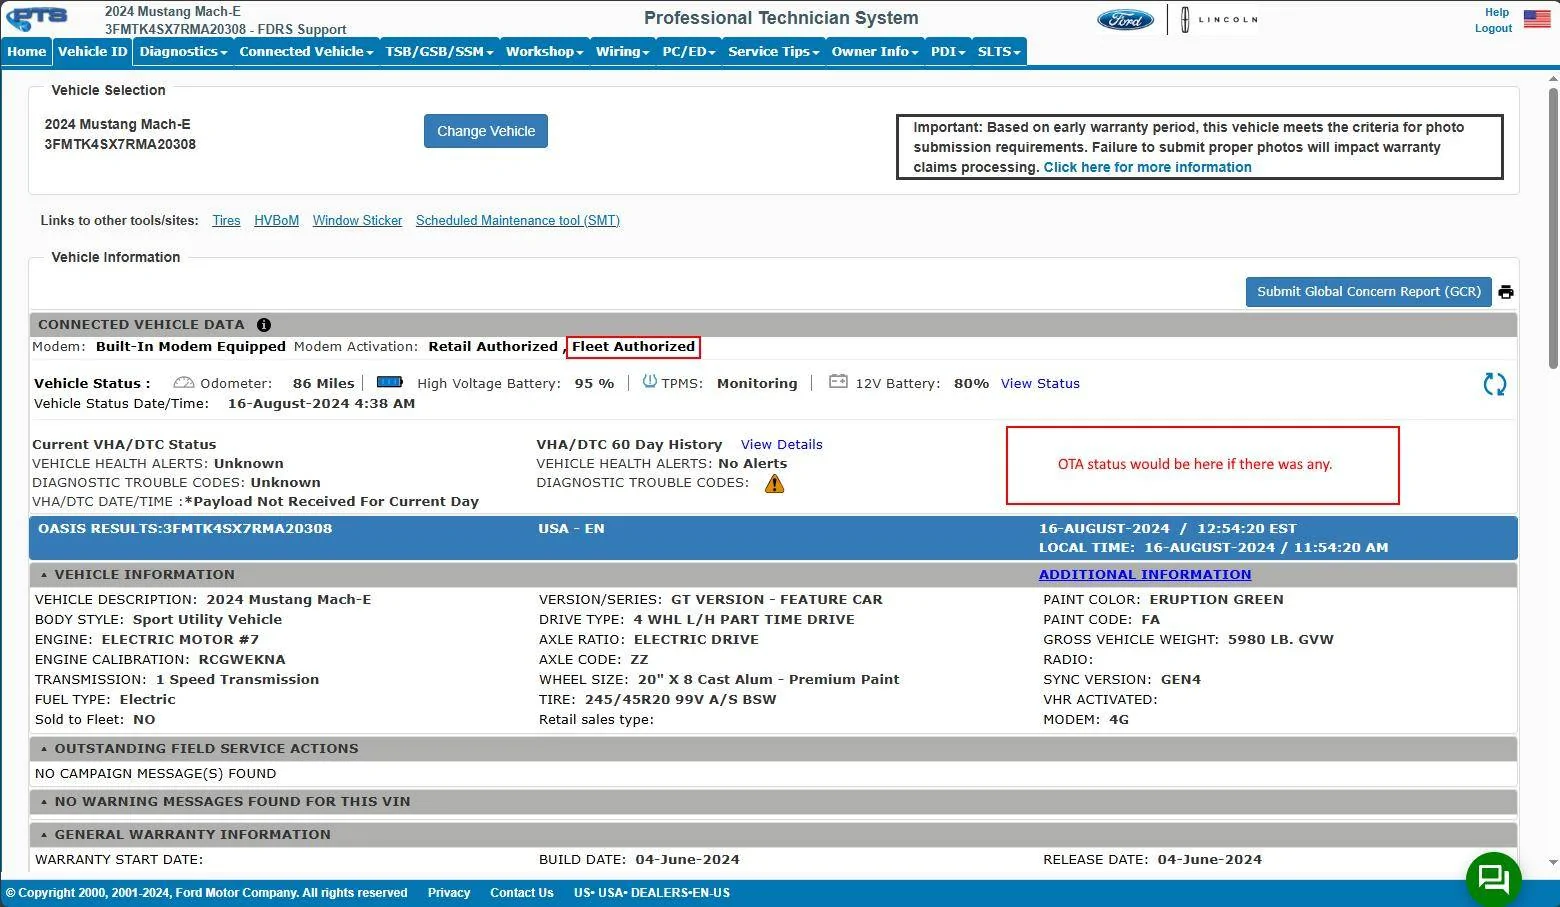Open the Tires tool link

(x=226, y=221)
